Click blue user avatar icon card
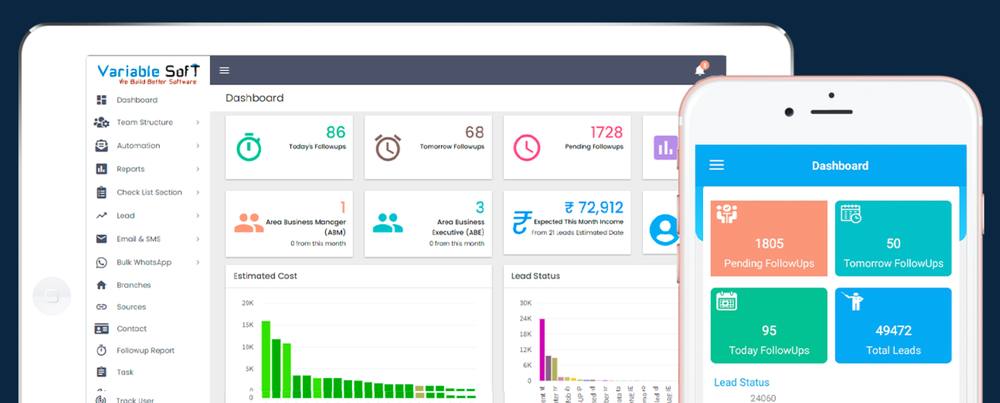The image size is (1000, 403). tap(663, 230)
